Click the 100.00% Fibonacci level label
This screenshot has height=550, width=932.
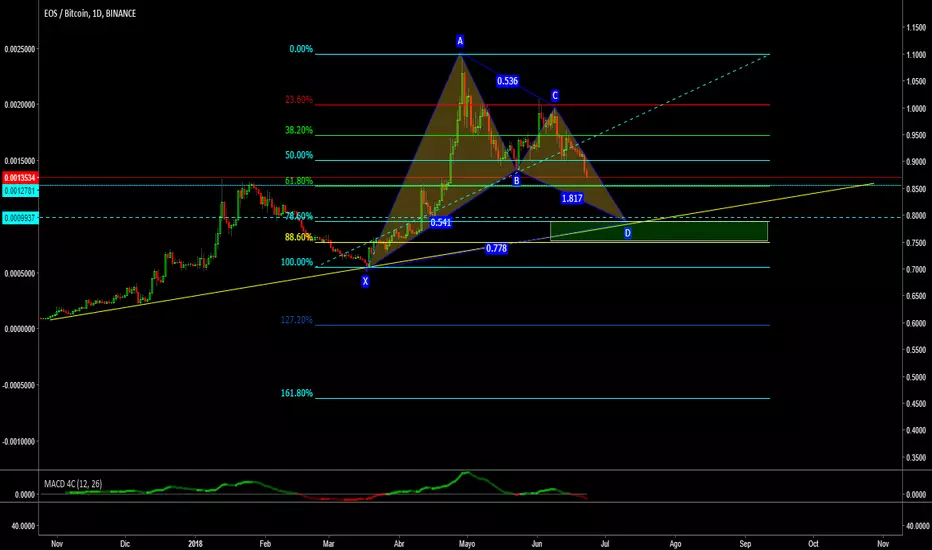[297, 262]
